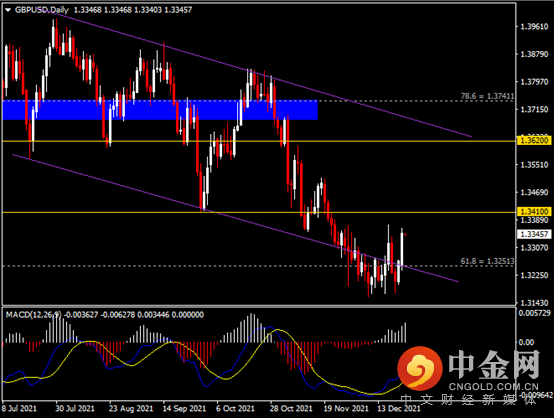This screenshot has height=418, width=554.
Task: Click the red arrow marker near latest candle
Action: [x=406, y=234]
